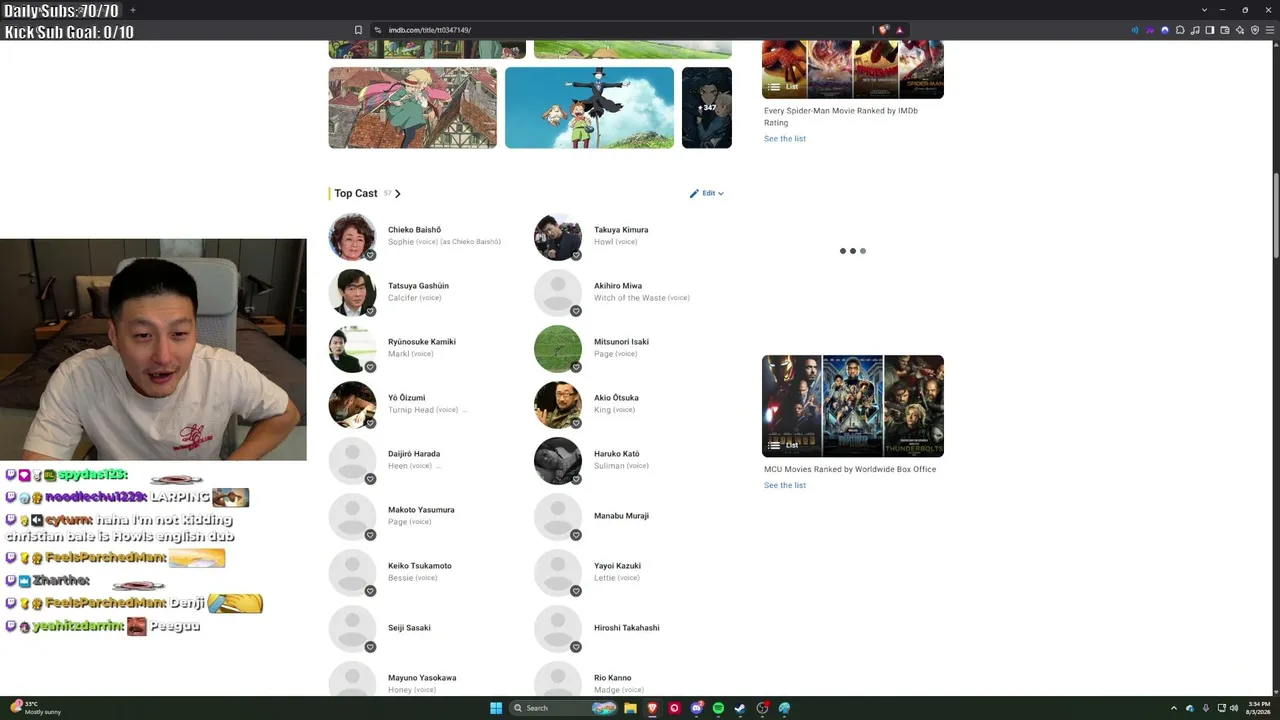Open See the list under MCU Movies

point(785,485)
